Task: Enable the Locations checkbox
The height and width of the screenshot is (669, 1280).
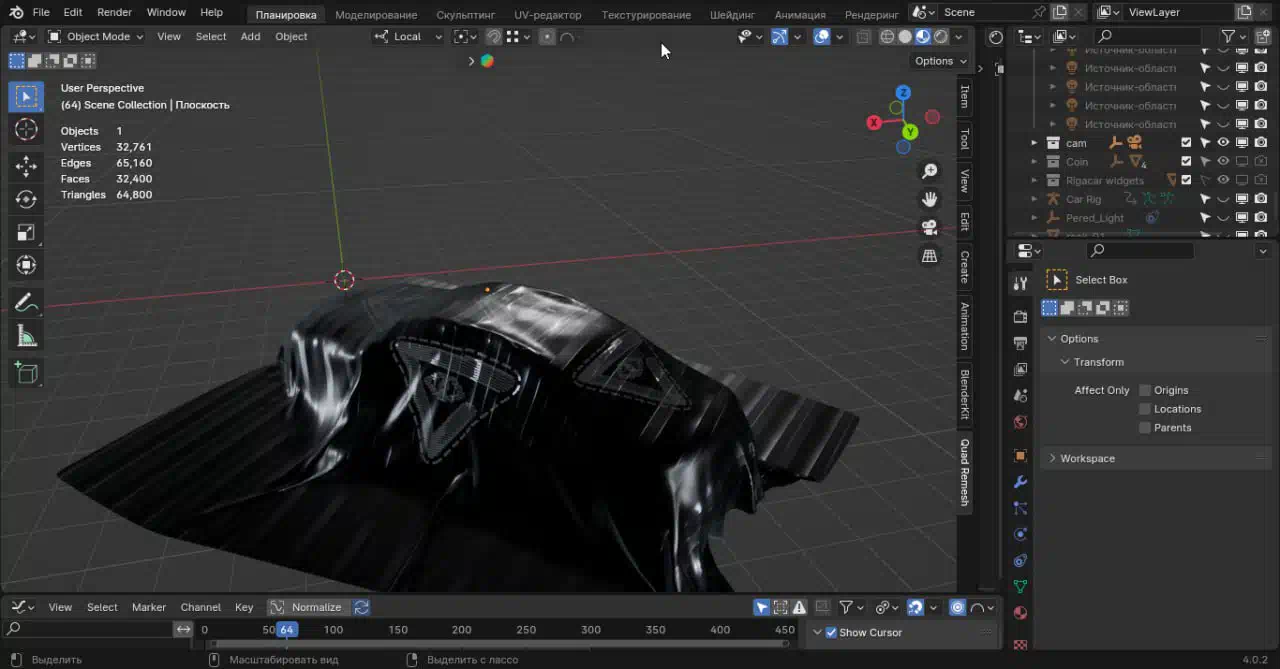Action: 1145,409
